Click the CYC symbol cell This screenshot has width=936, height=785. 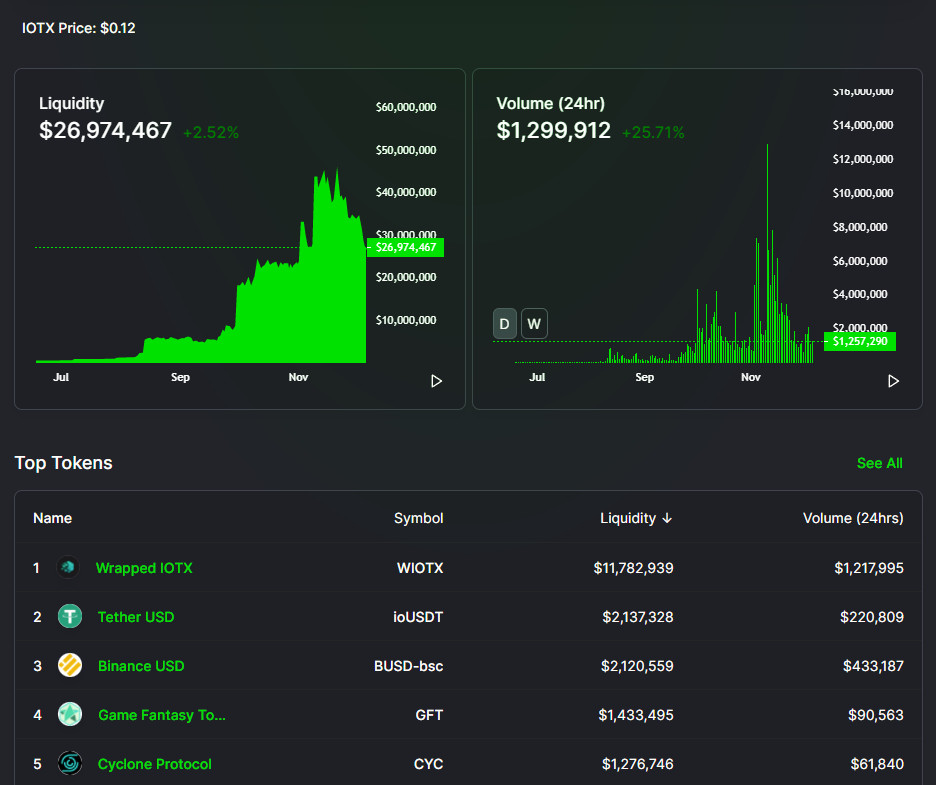click(429, 764)
